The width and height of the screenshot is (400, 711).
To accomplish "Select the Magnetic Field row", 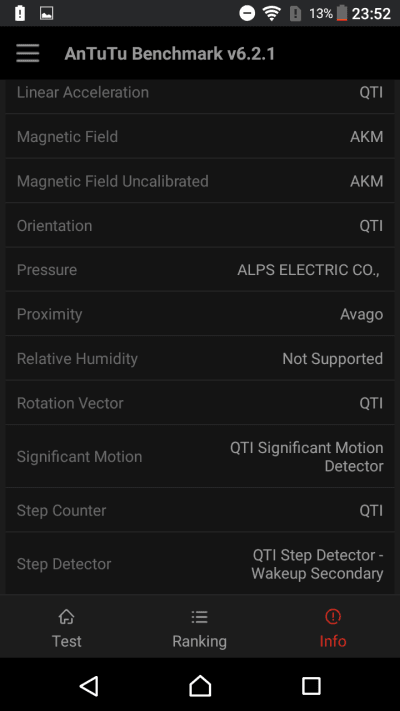I will point(200,136).
